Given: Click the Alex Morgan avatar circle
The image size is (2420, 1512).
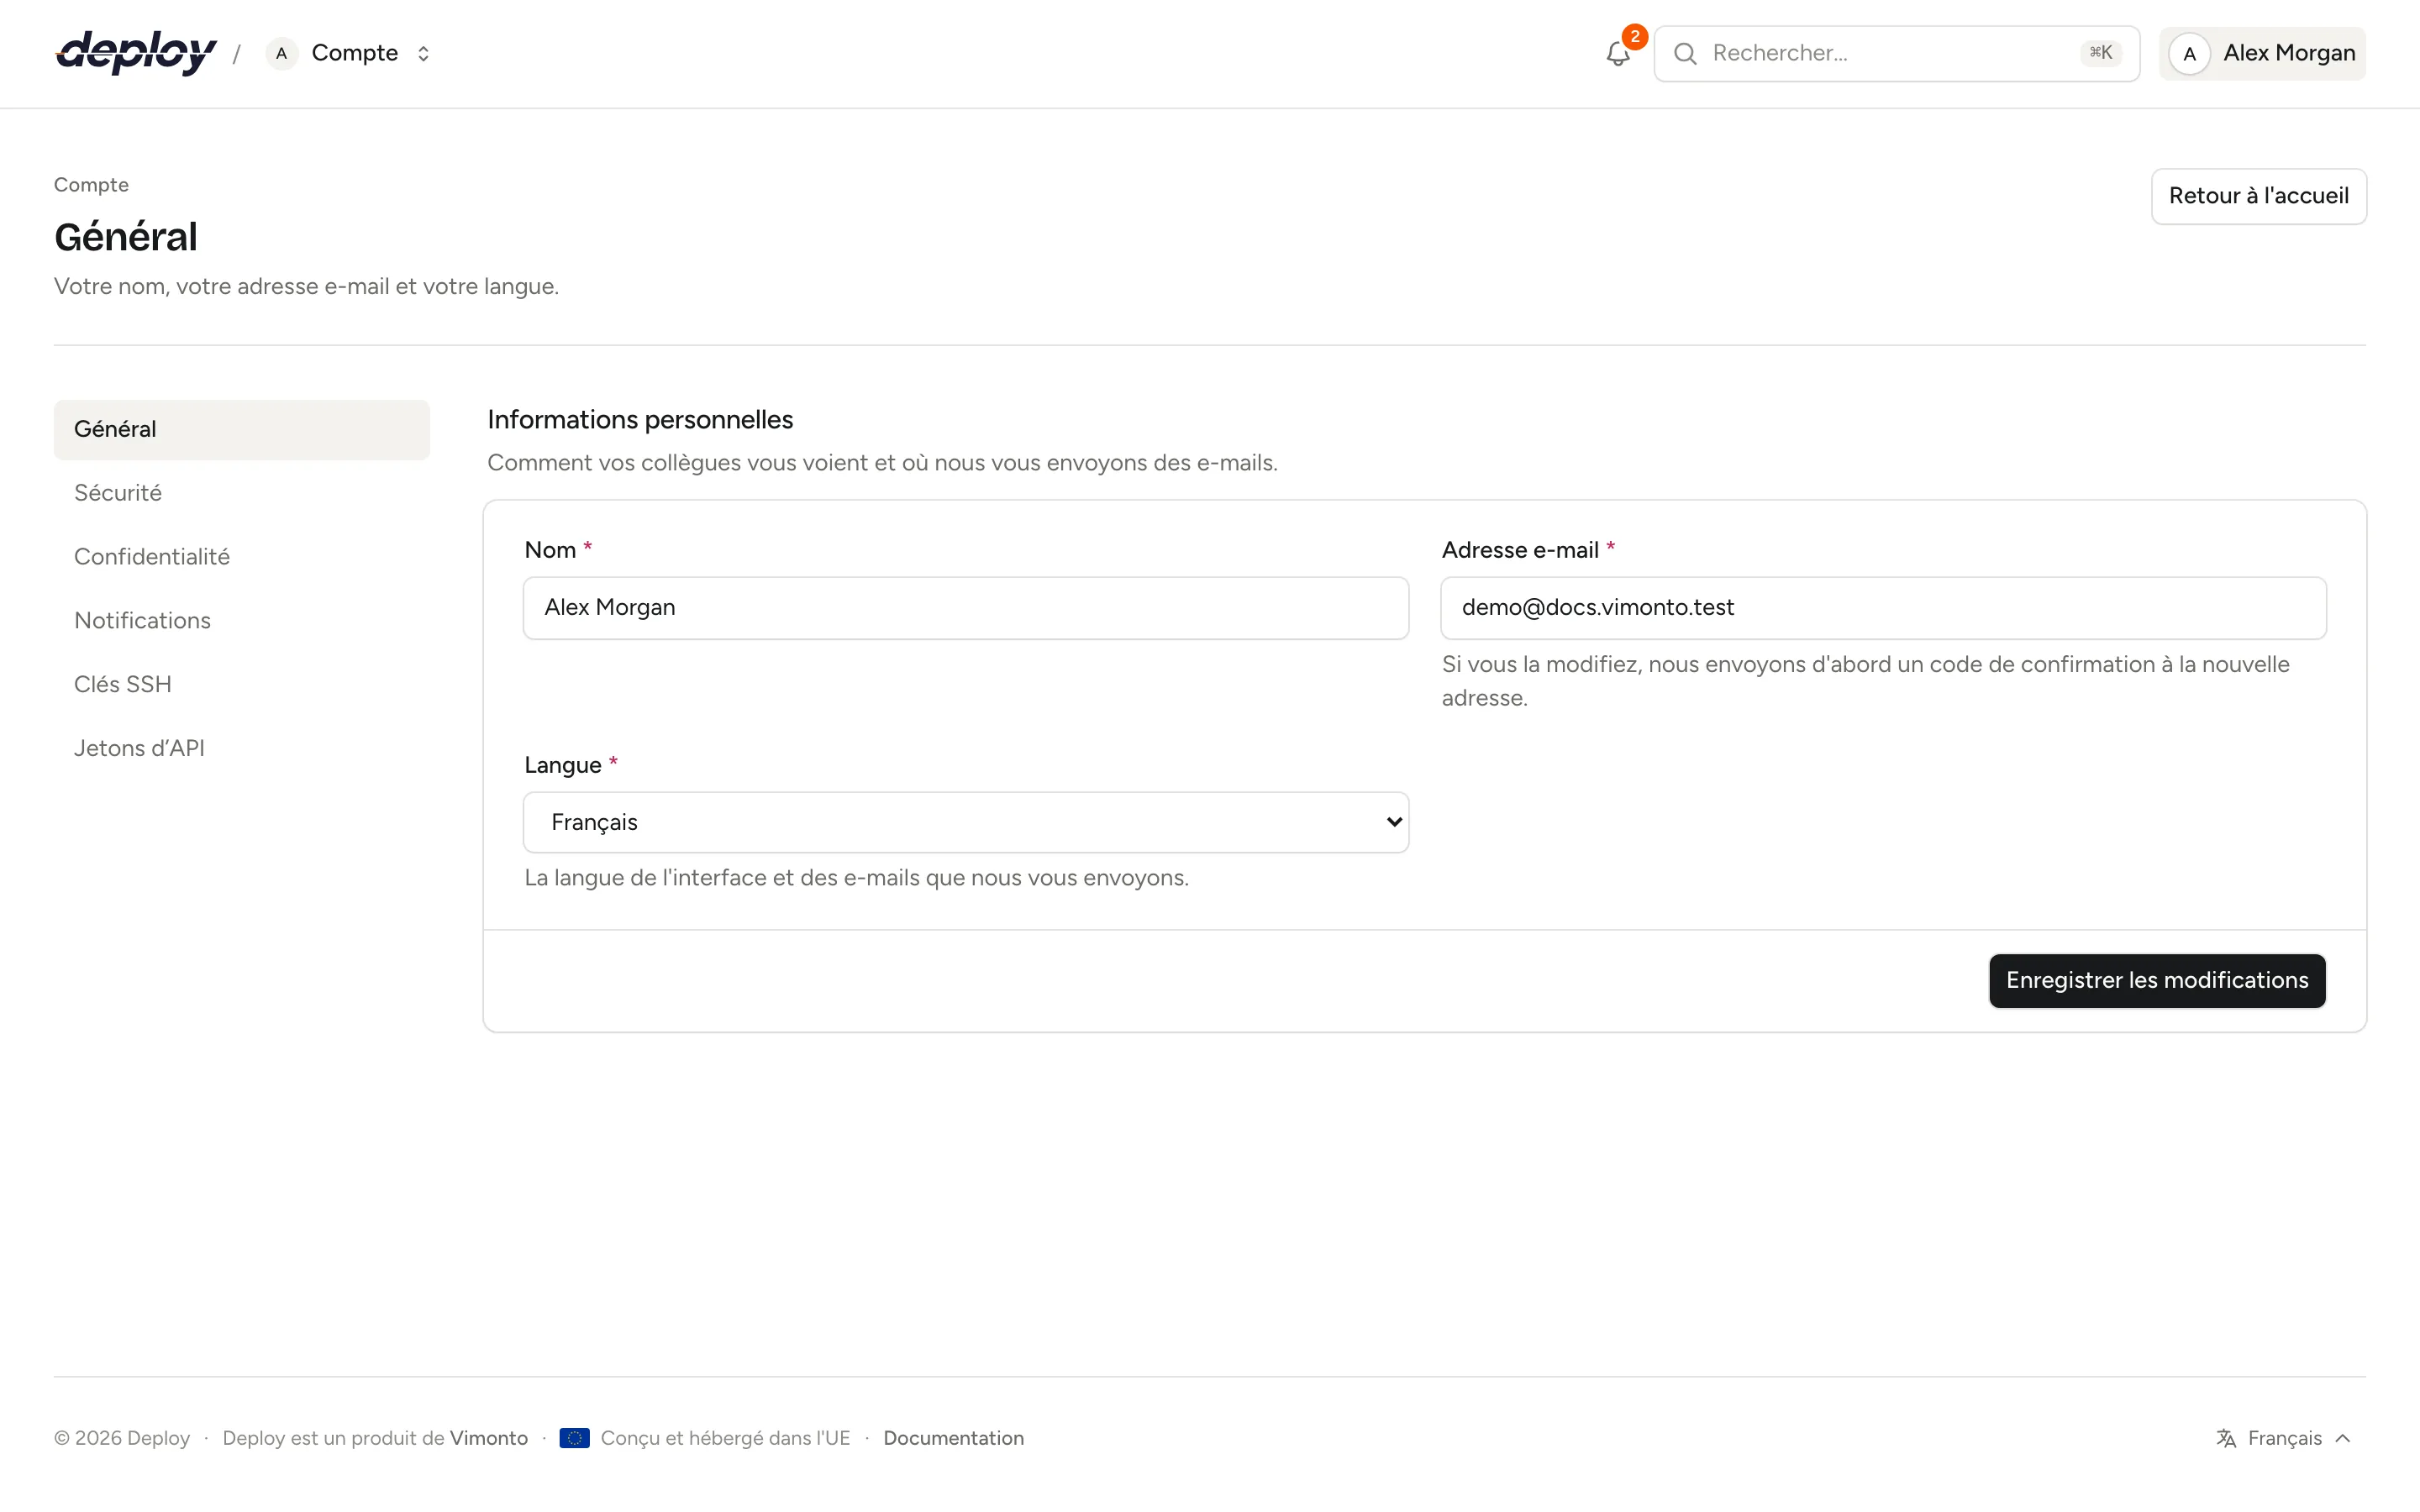Looking at the screenshot, I should click(x=2189, y=54).
